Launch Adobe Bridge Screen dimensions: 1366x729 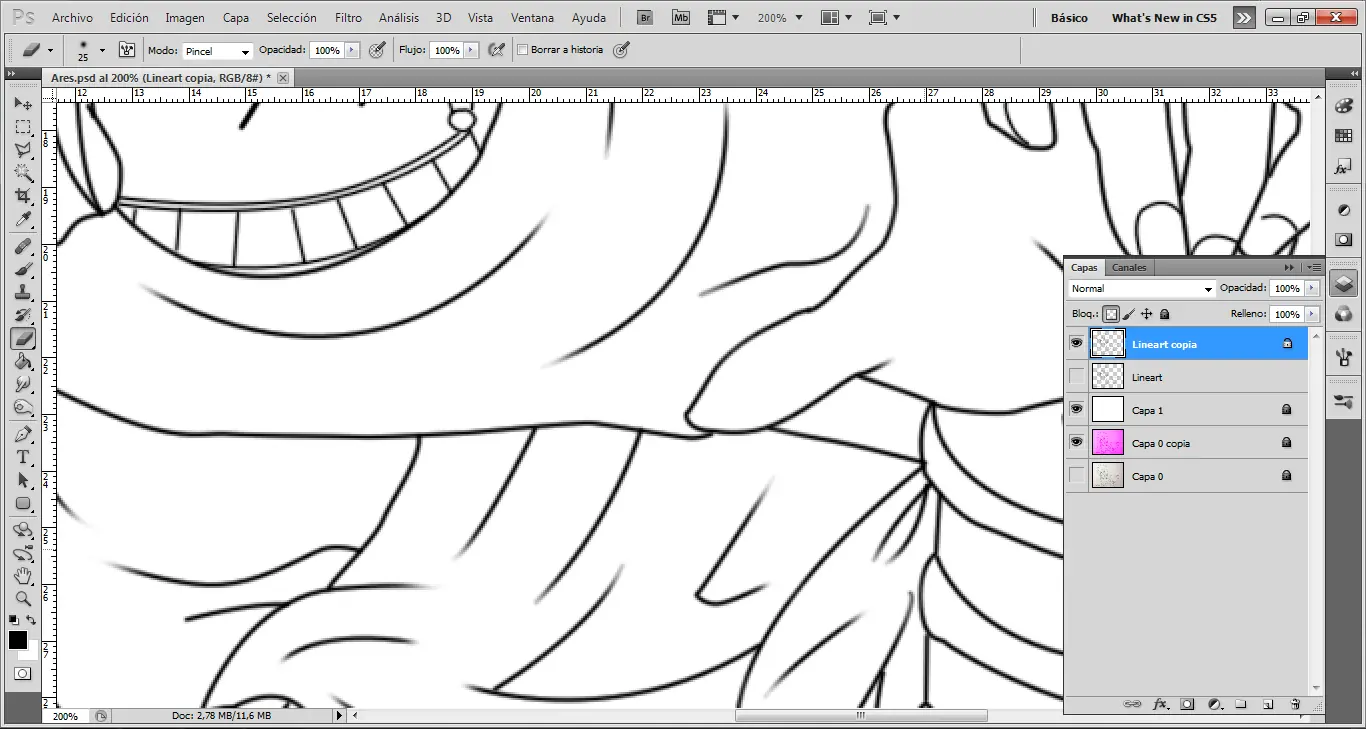coord(645,18)
